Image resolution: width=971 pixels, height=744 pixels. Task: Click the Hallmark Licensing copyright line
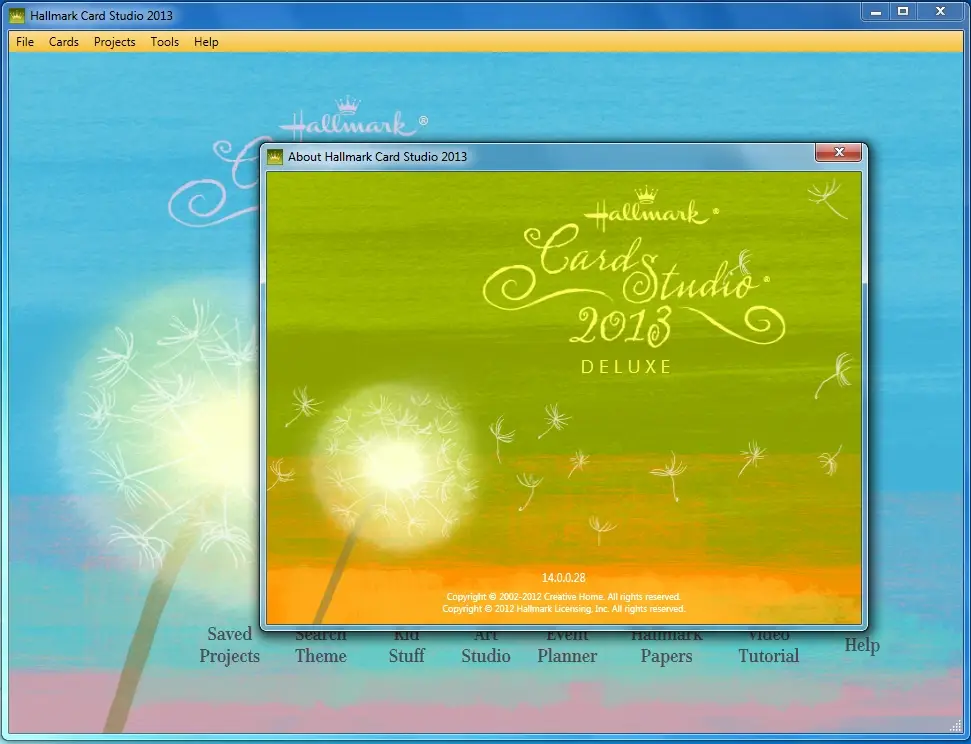(x=564, y=609)
